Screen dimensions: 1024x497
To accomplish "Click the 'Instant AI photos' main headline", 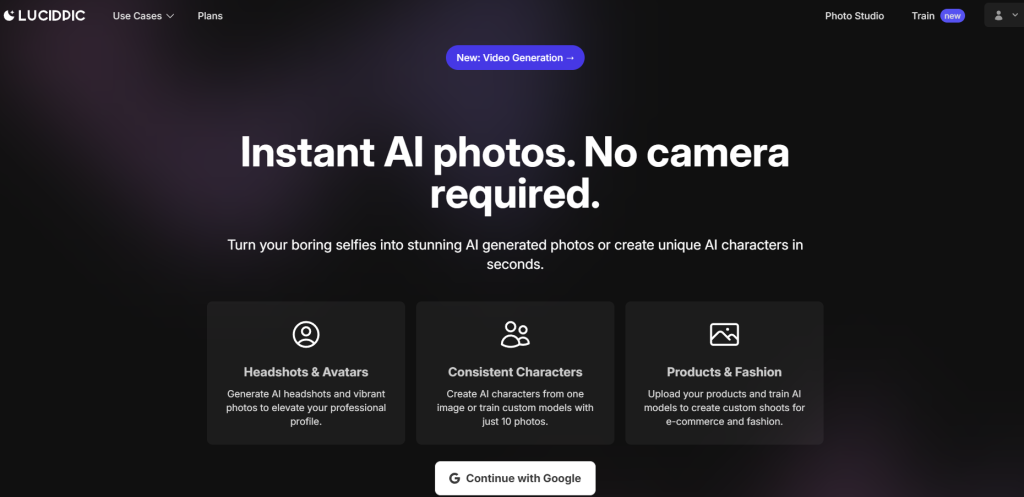I will (x=515, y=172).
